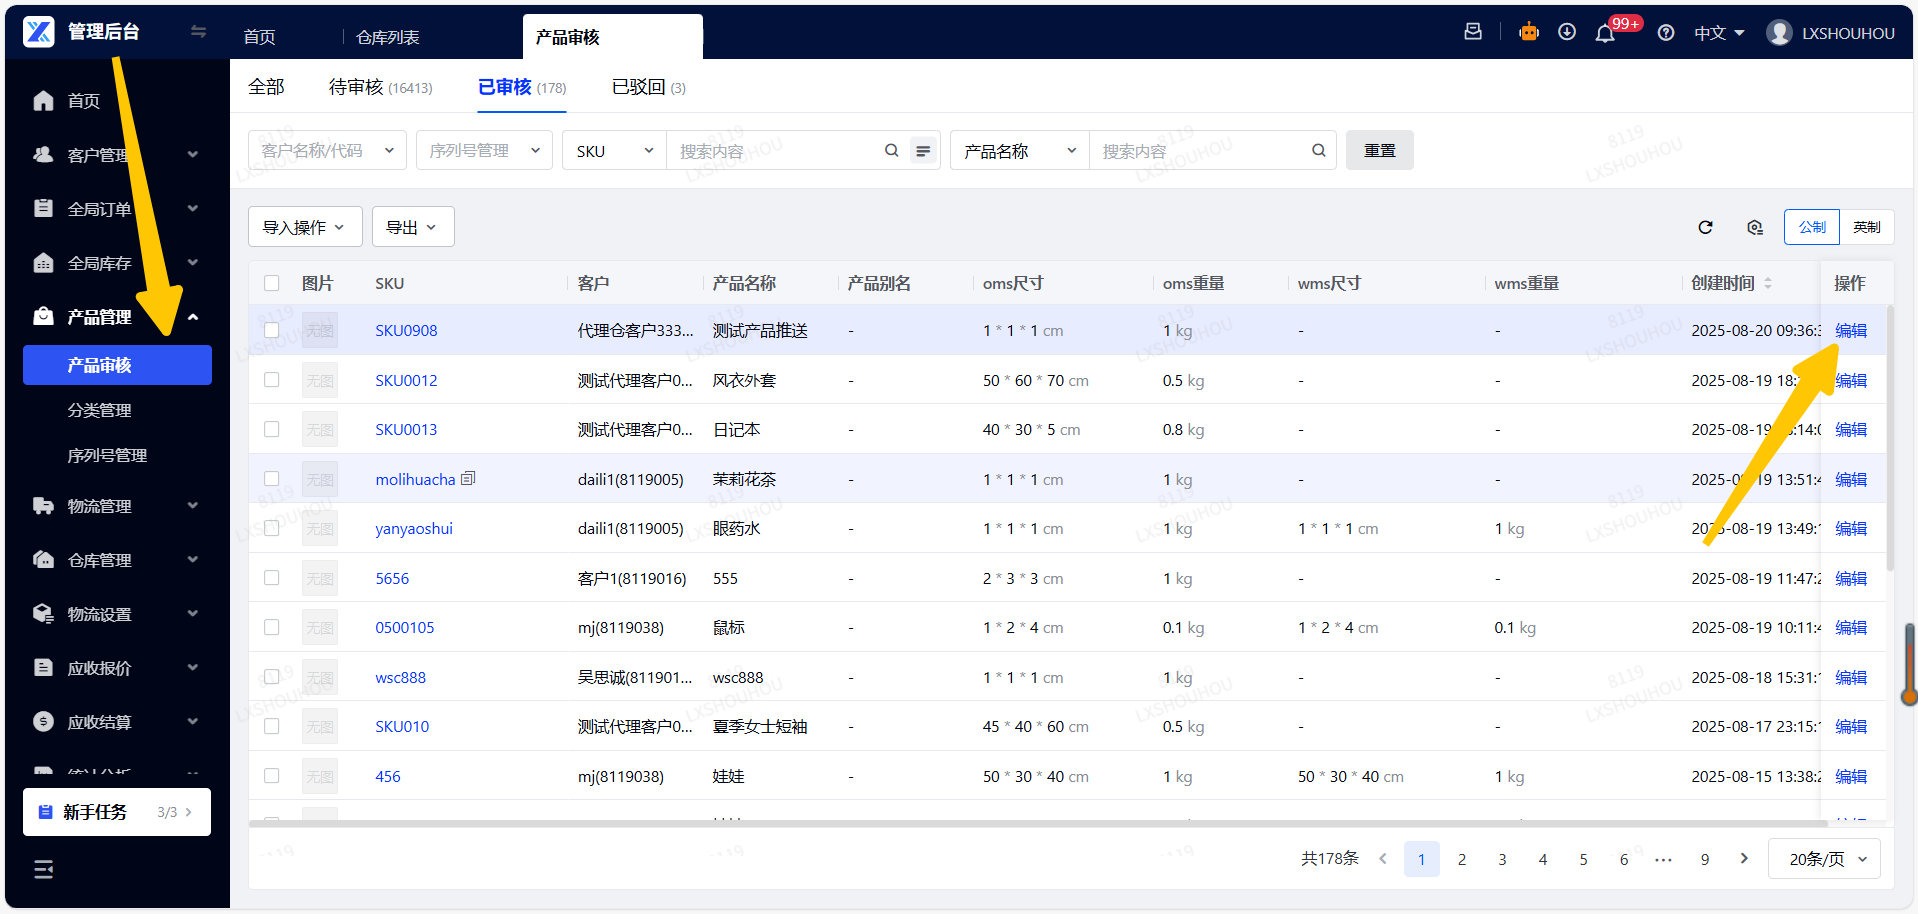Open the column settings icon
1918x914 pixels.
pyautogui.click(x=1754, y=227)
